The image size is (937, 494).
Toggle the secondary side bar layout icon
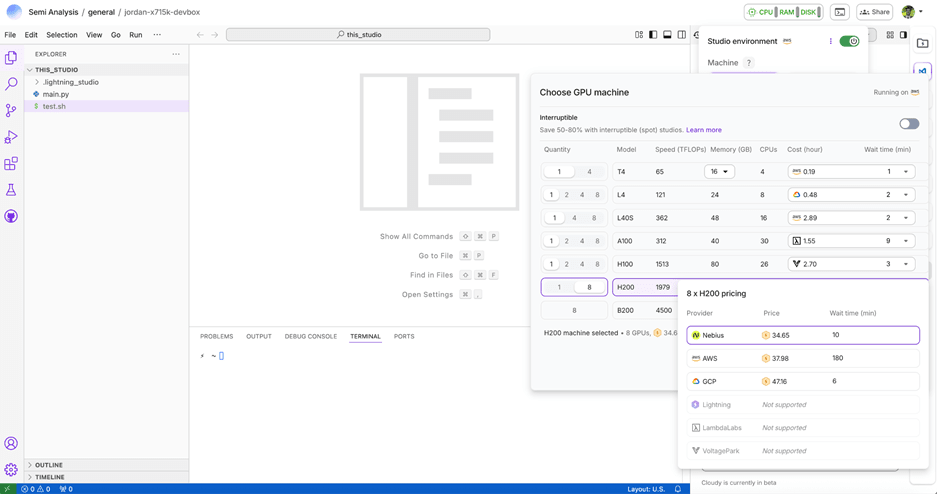click(x=682, y=35)
